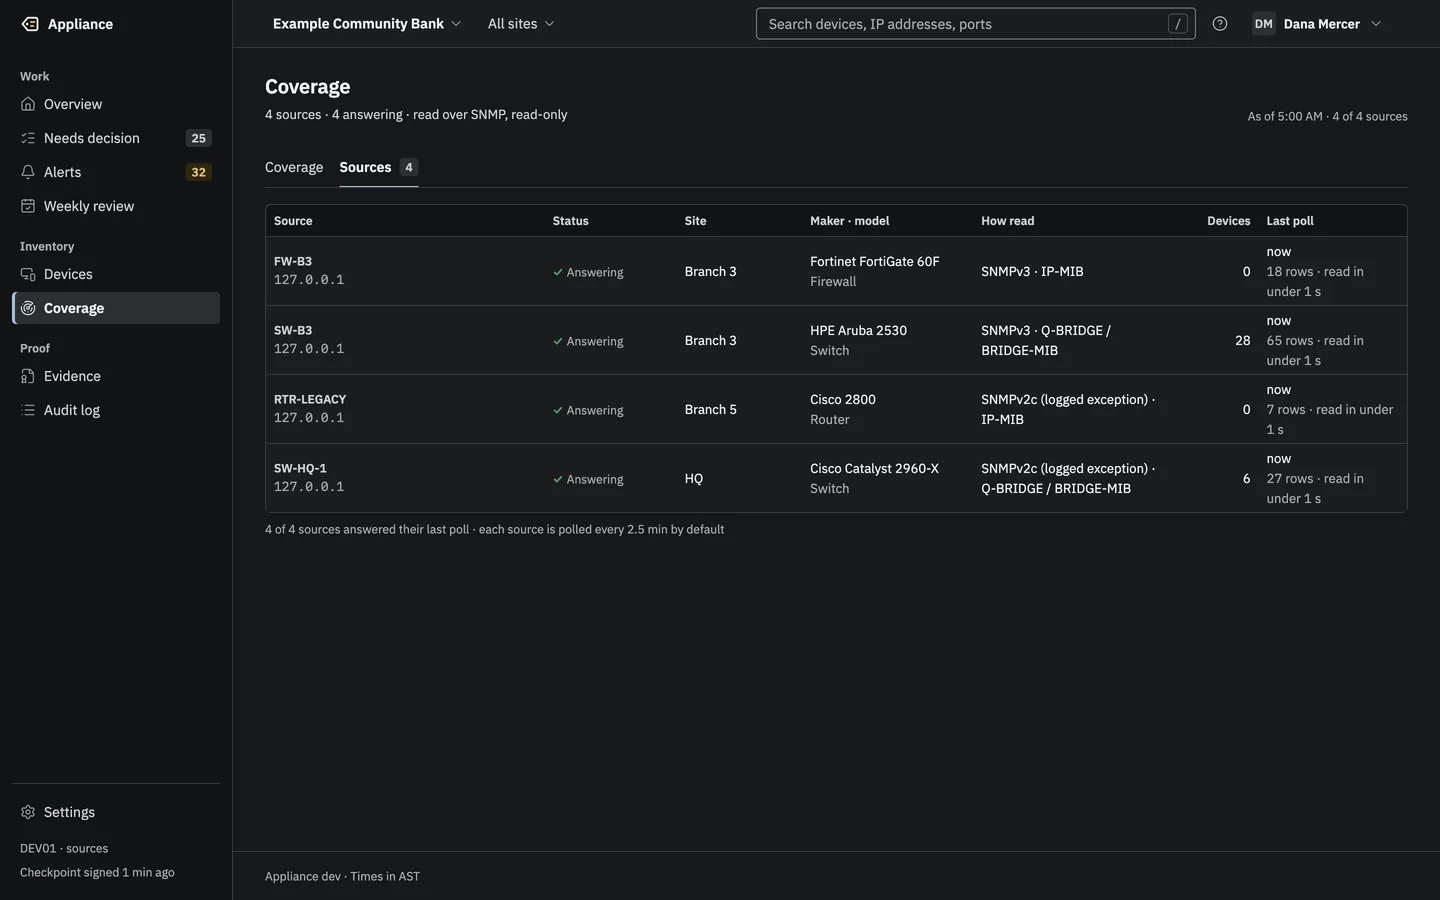Click the Settings gear icon
The height and width of the screenshot is (900, 1440).
pyautogui.click(x=28, y=812)
